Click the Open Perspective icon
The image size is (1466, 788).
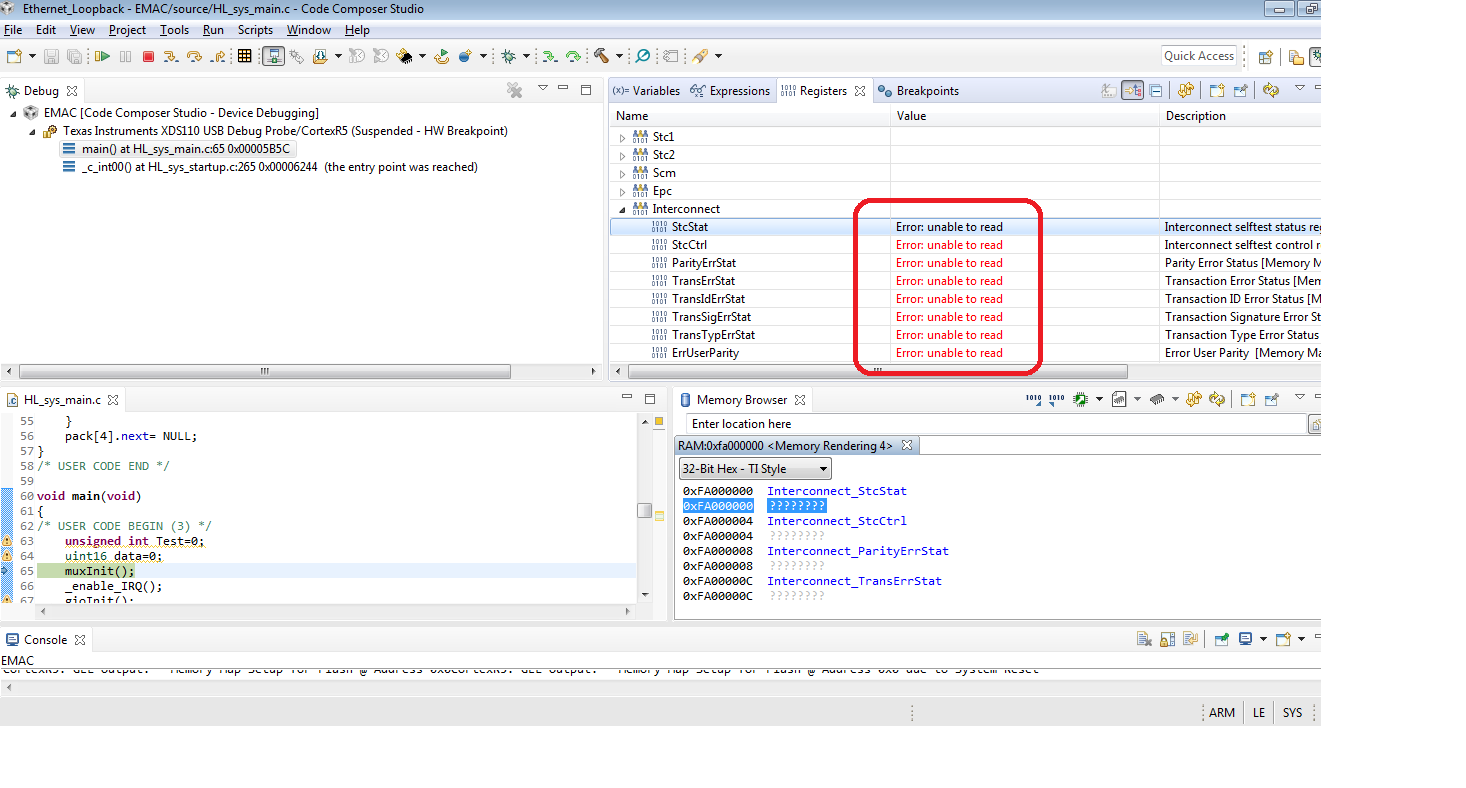click(x=1265, y=57)
